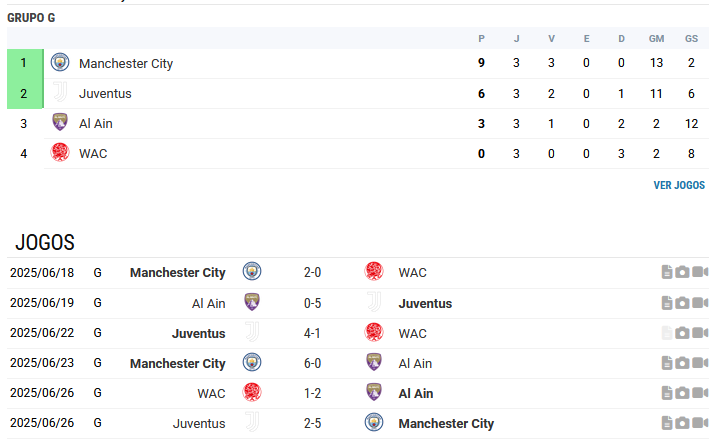Open the VER JOGOS link
Screen dimensions: 709x442
(679, 185)
